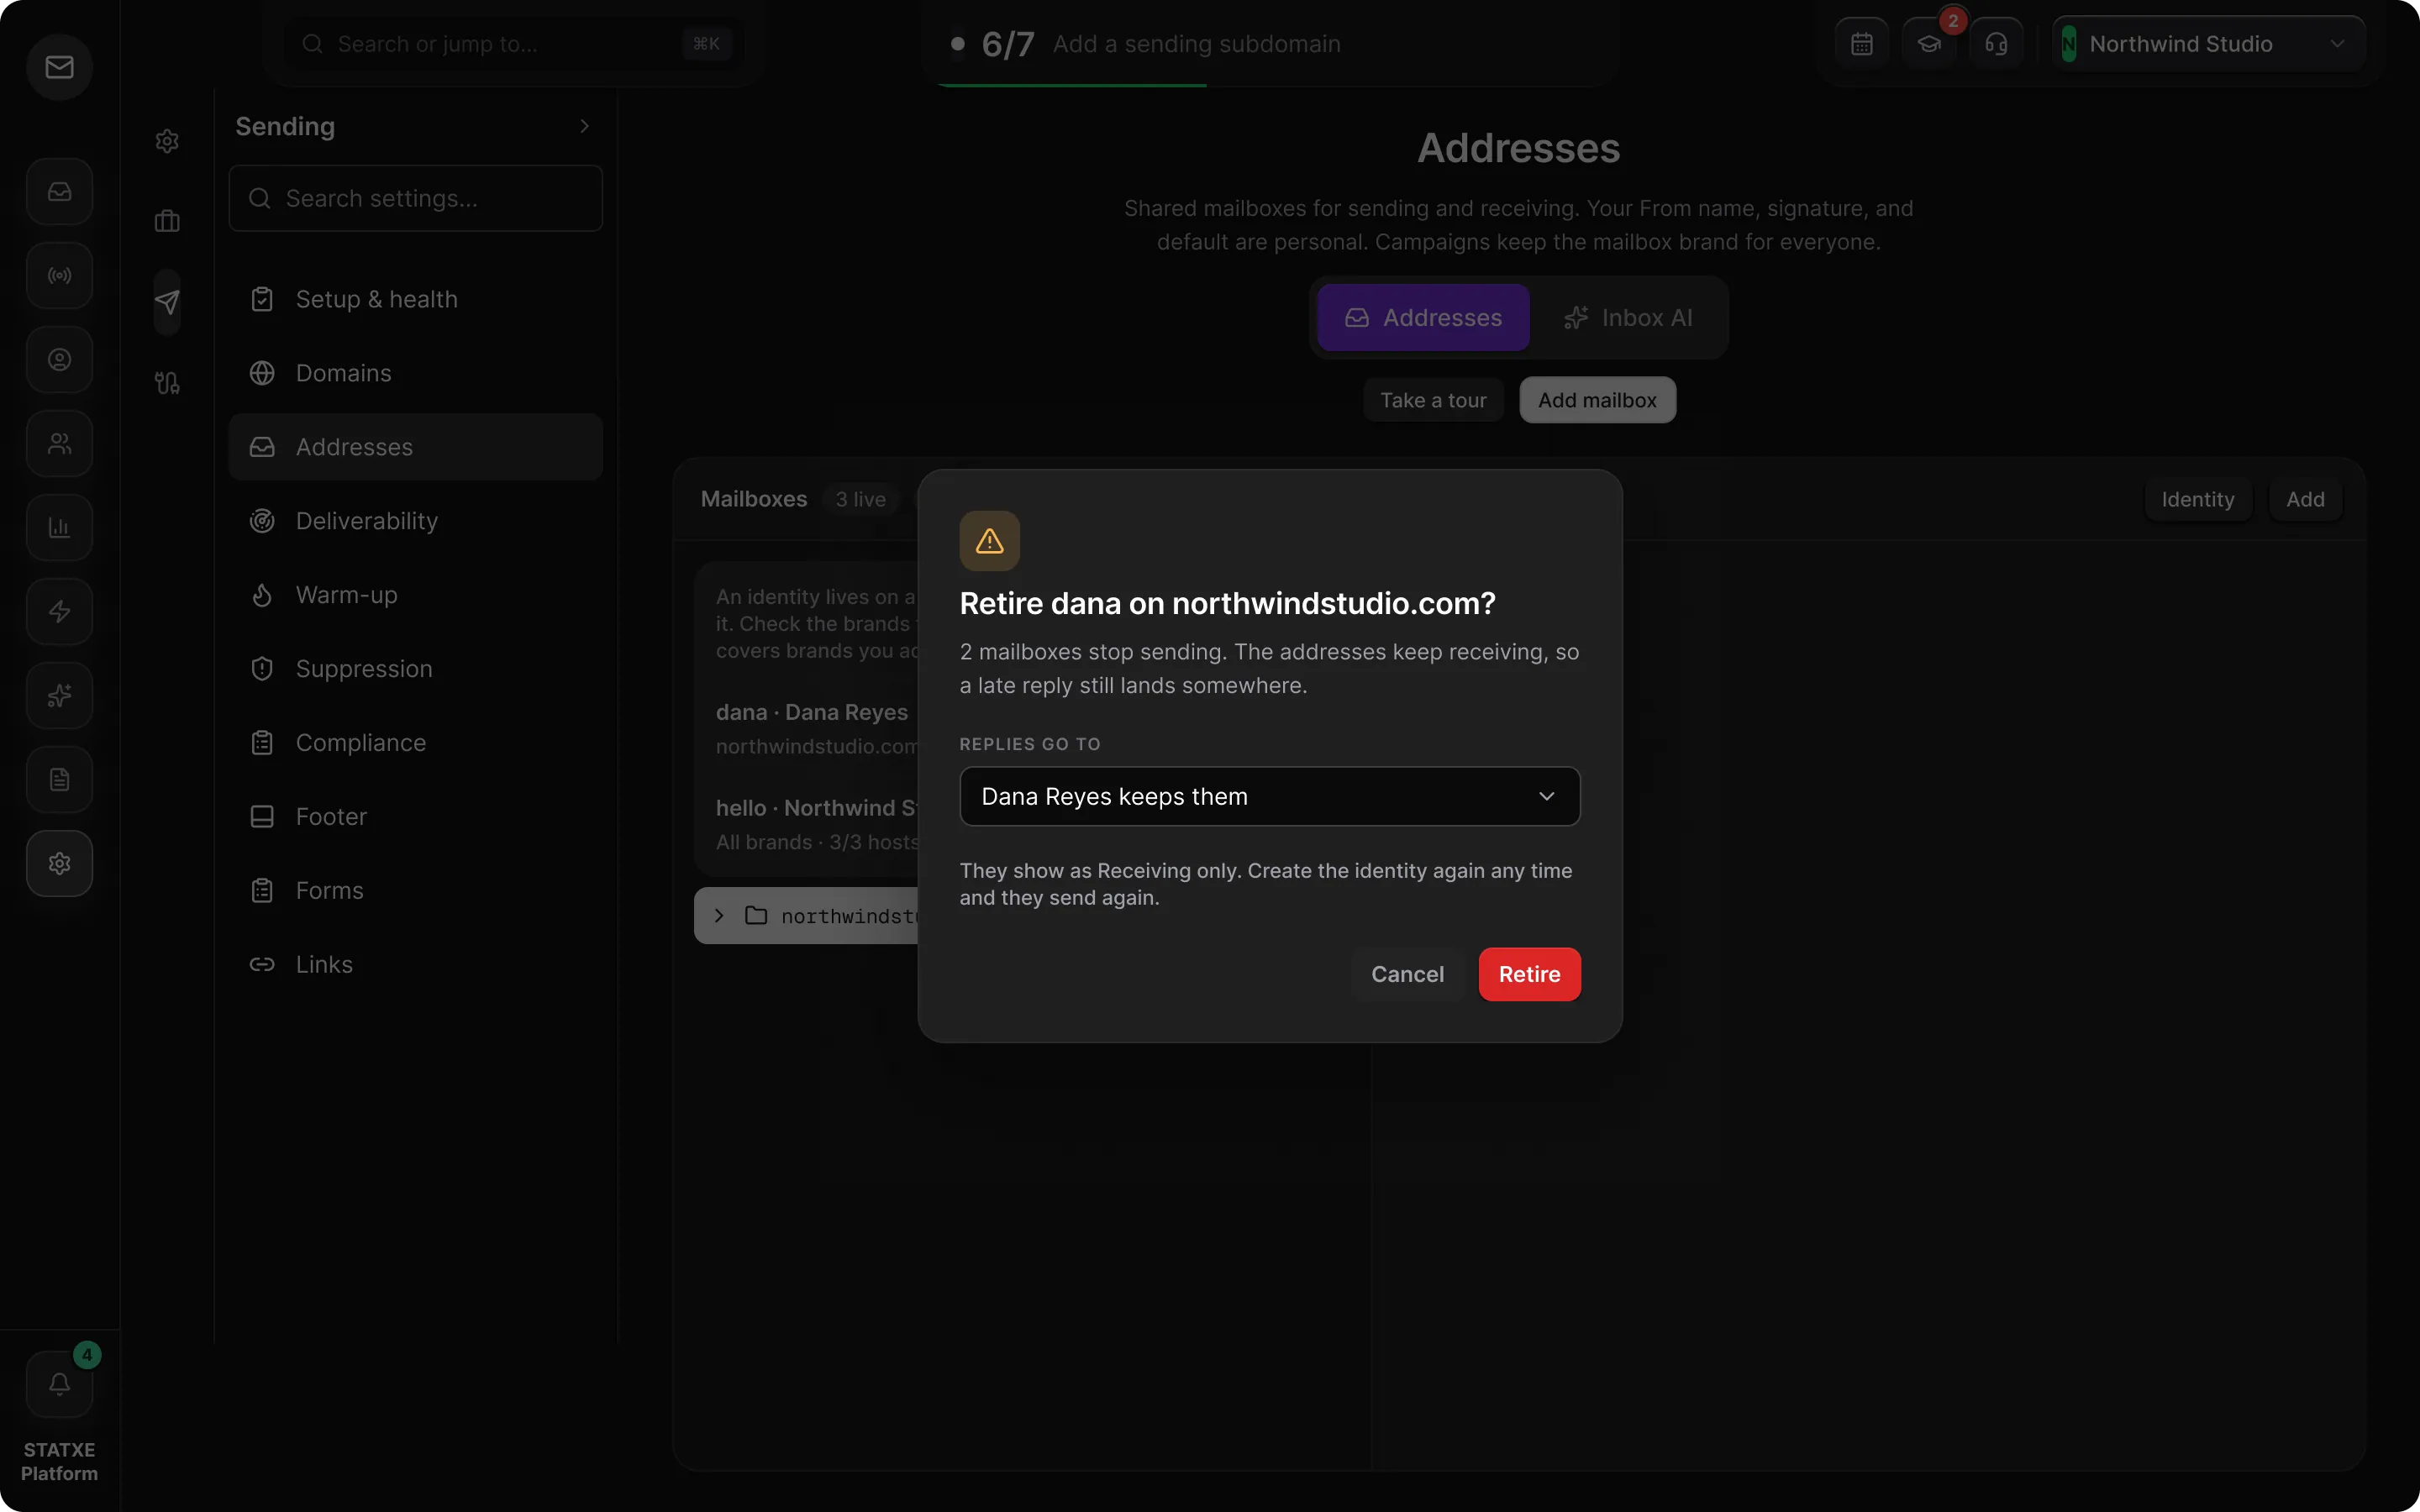Image resolution: width=2420 pixels, height=1512 pixels.
Task: Open the bar chart analytics icon
Action: pos(59,527)
